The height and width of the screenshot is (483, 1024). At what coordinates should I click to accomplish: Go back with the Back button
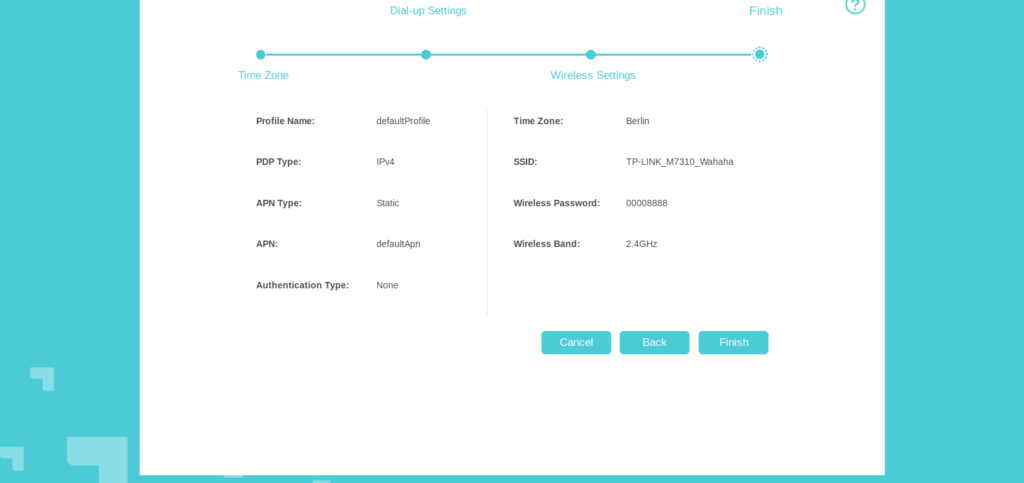[654, 343]
